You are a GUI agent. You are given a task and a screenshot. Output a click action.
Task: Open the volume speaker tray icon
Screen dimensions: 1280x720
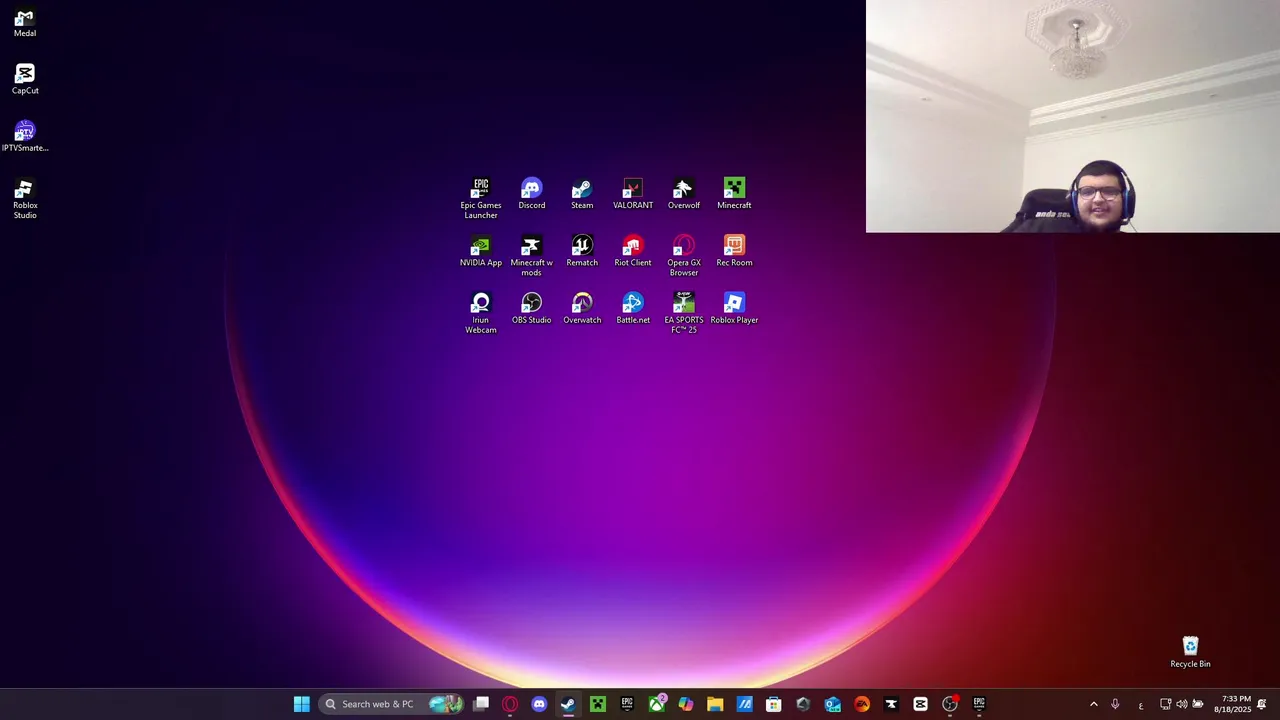(x=1181, y=704)
